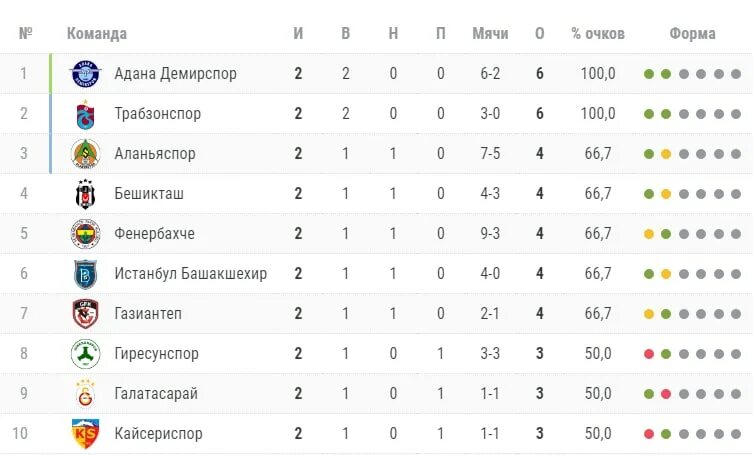Viewport: 753px width, 455px height.
Task: Sort by % очков column header
Action: (598, 33)
